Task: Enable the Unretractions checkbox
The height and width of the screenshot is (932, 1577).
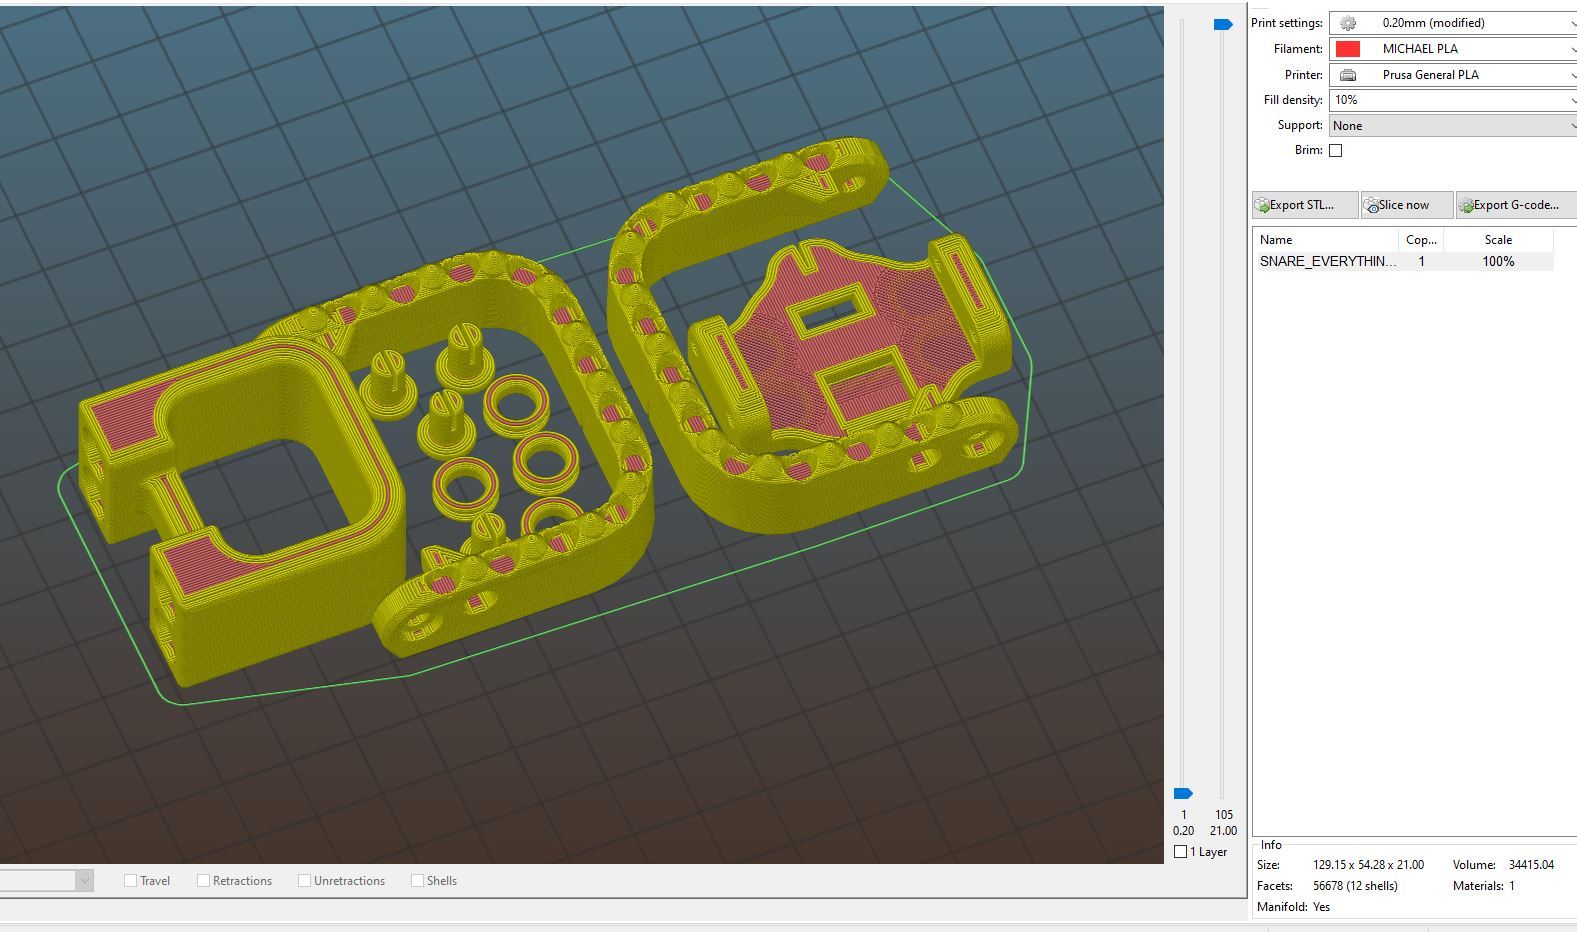Action: point(304,881)
